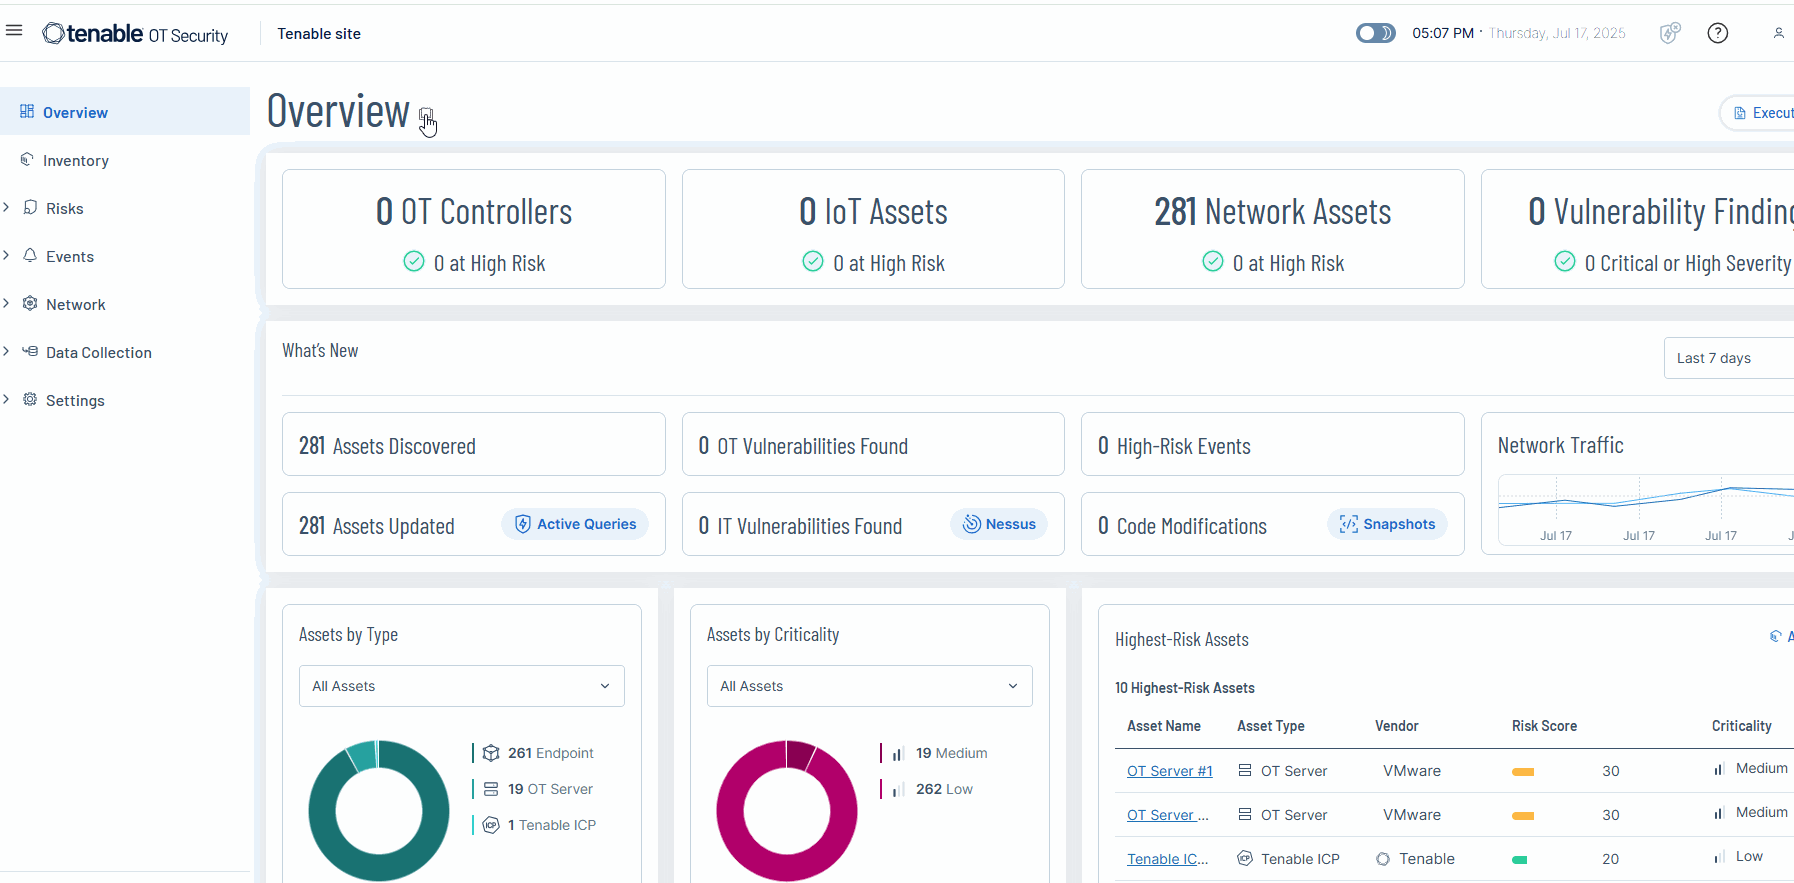Click the Snapshots badge
The height and width of the screenshot is (883, 1794).
(1387, 524)
